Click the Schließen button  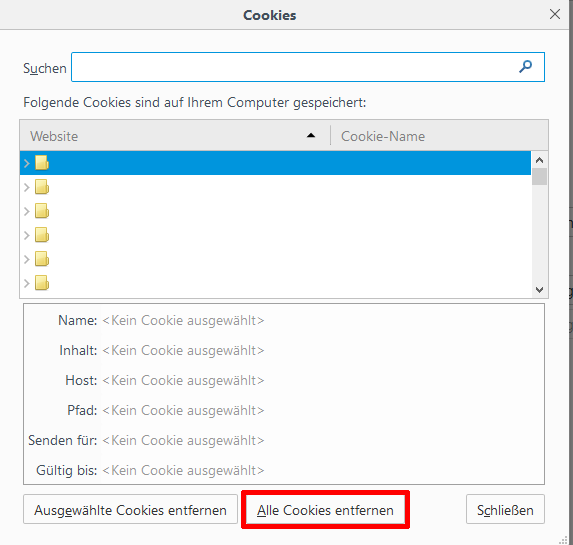pyautogui.click(x=505, y=510)
